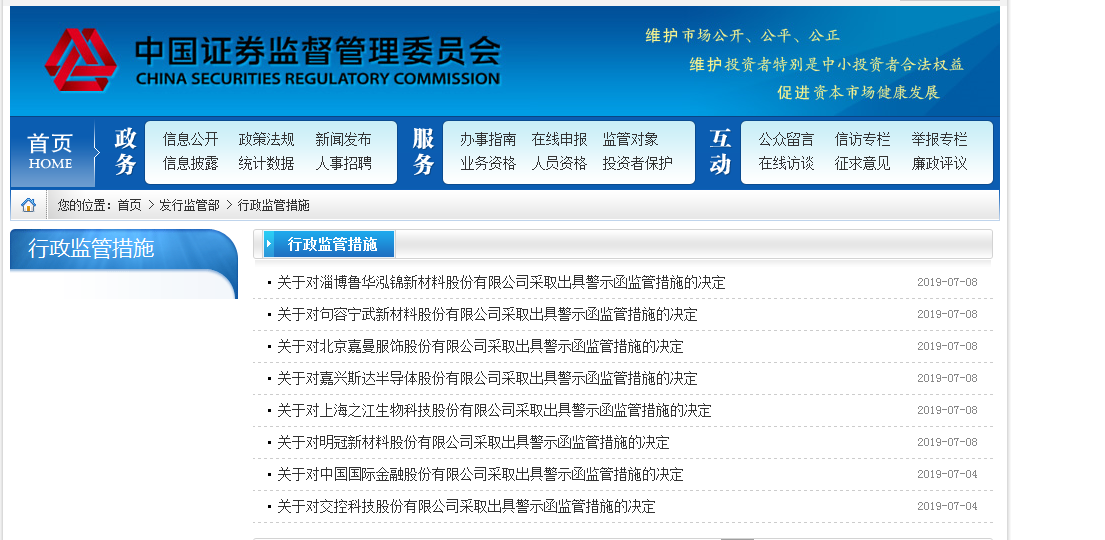Viewport: 1105px width, 540px height.
Task: Open 办事指南 under 服务
Action: [x=488, y=140]
